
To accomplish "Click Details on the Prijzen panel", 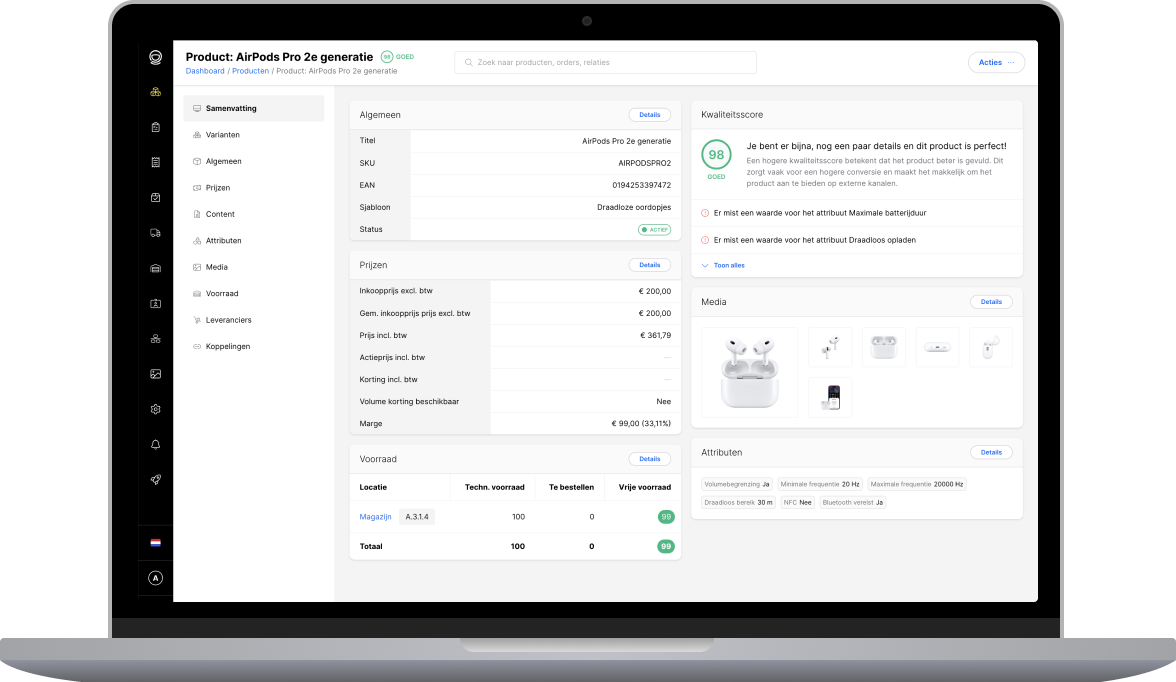I will pyautogui.click(x=649, y=264).
